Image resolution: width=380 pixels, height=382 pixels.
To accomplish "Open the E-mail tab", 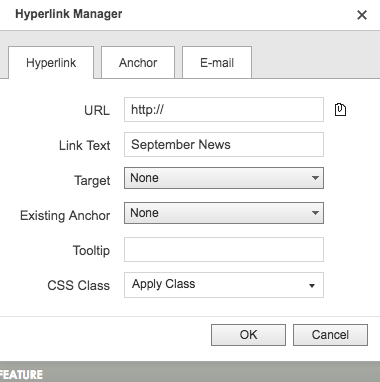I will click(x=217, y=63).
